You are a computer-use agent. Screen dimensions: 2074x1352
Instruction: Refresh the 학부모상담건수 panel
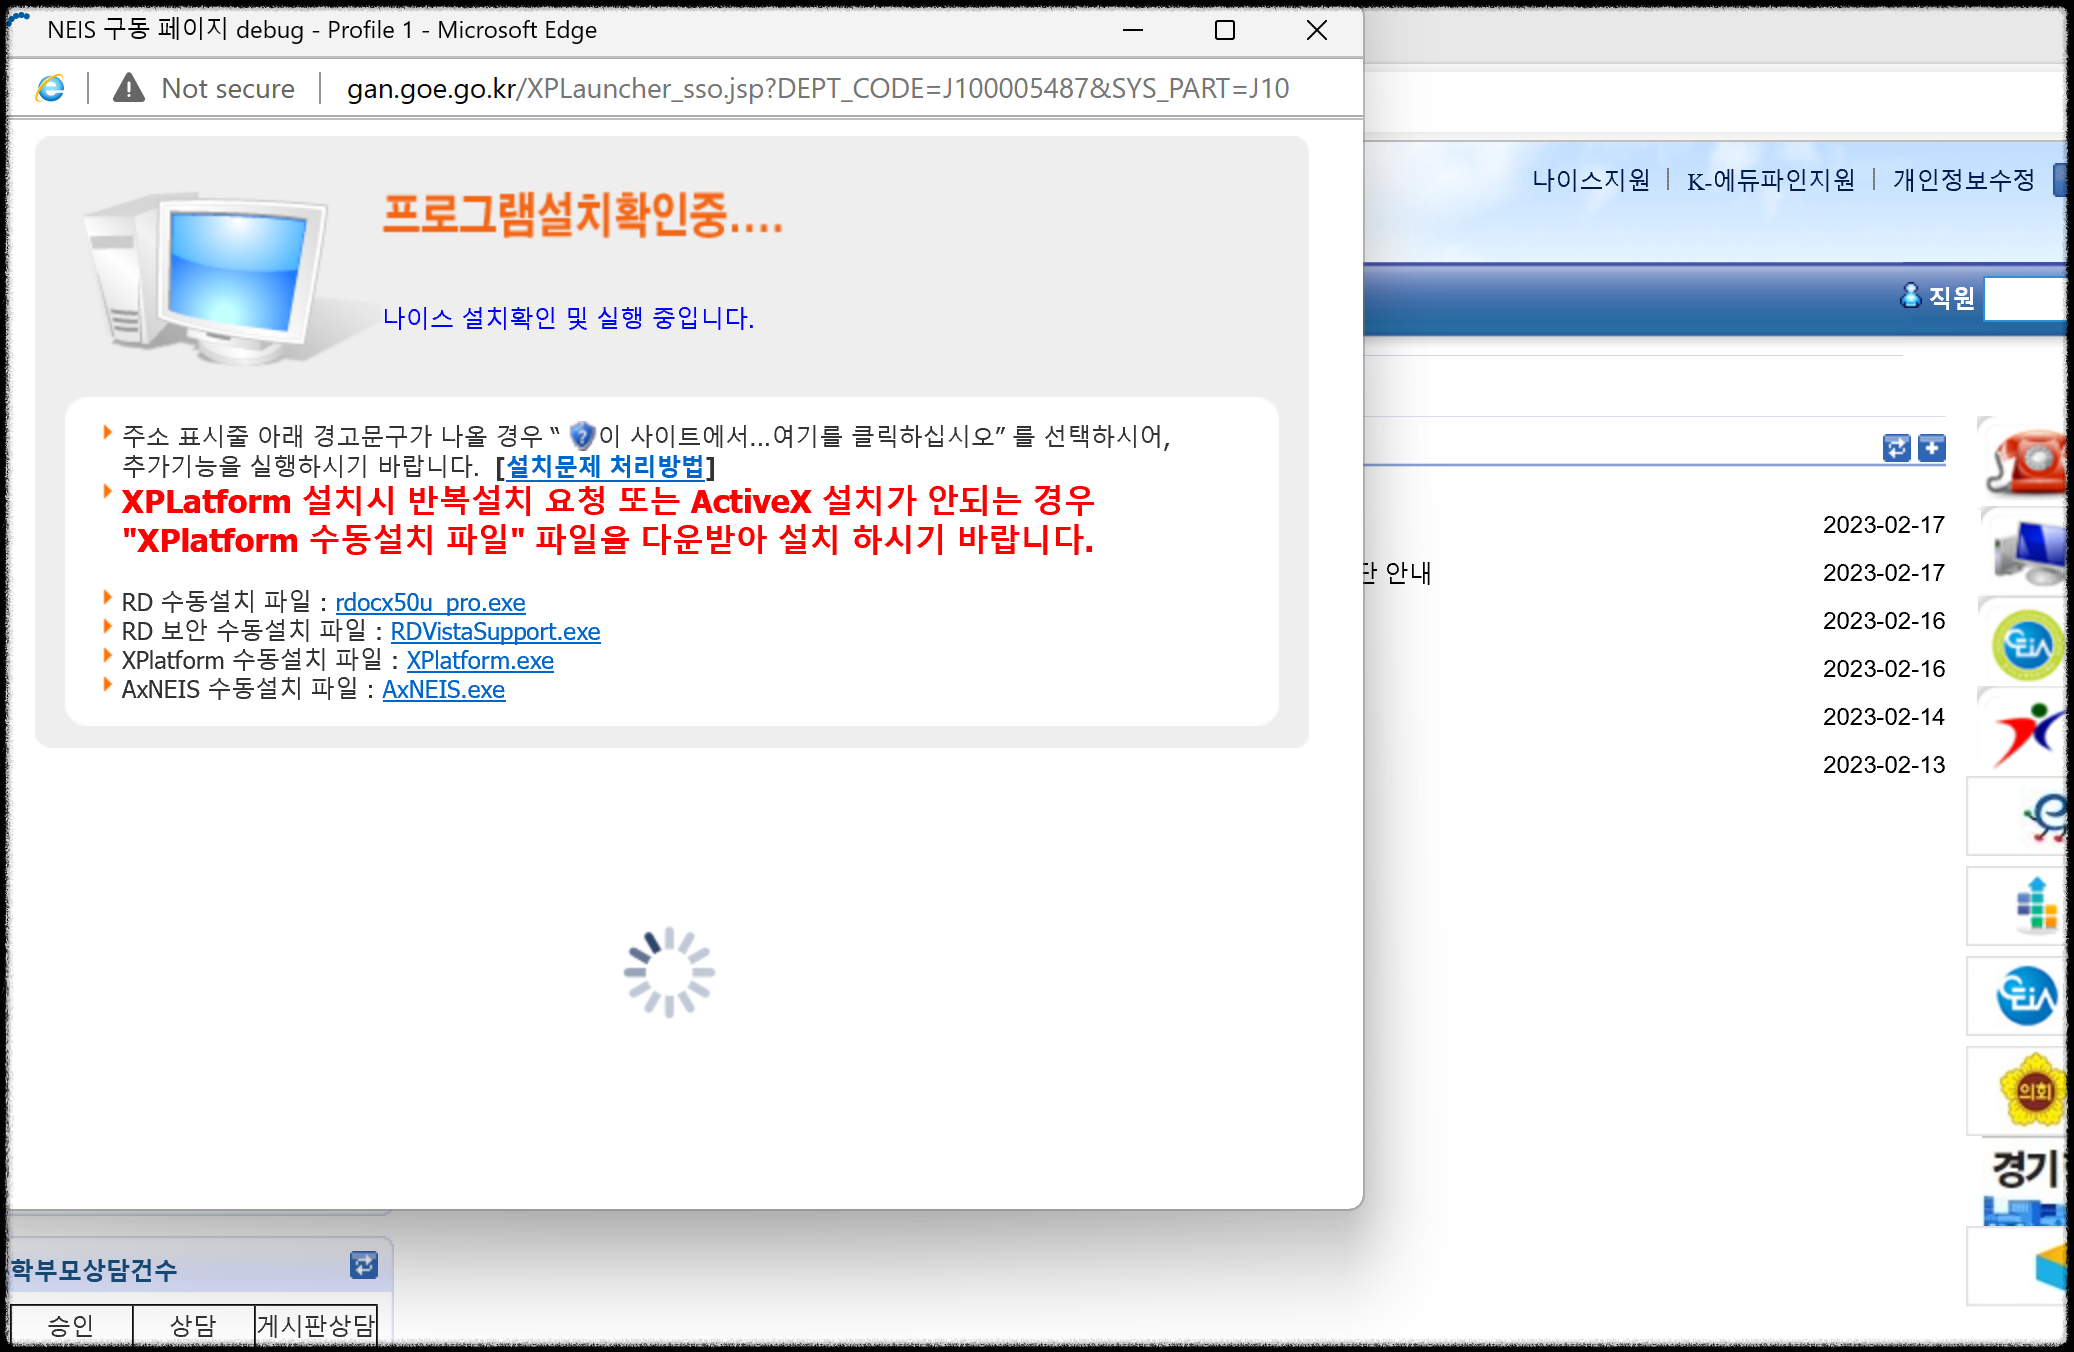(363, 1266)
